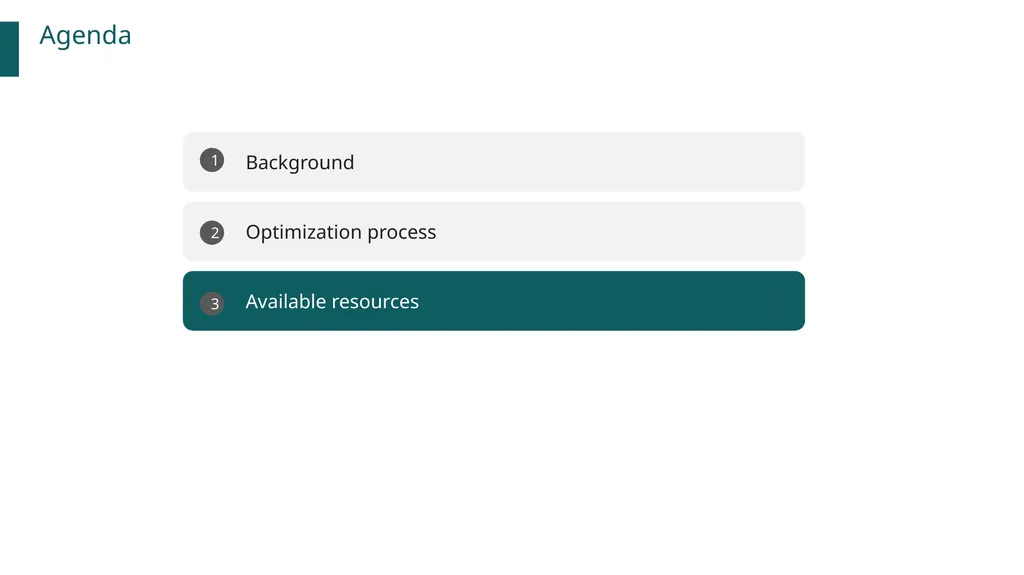Click white margin left of the agenda bars
This screenshot has width=1024, height=575.
click(91, 231)
